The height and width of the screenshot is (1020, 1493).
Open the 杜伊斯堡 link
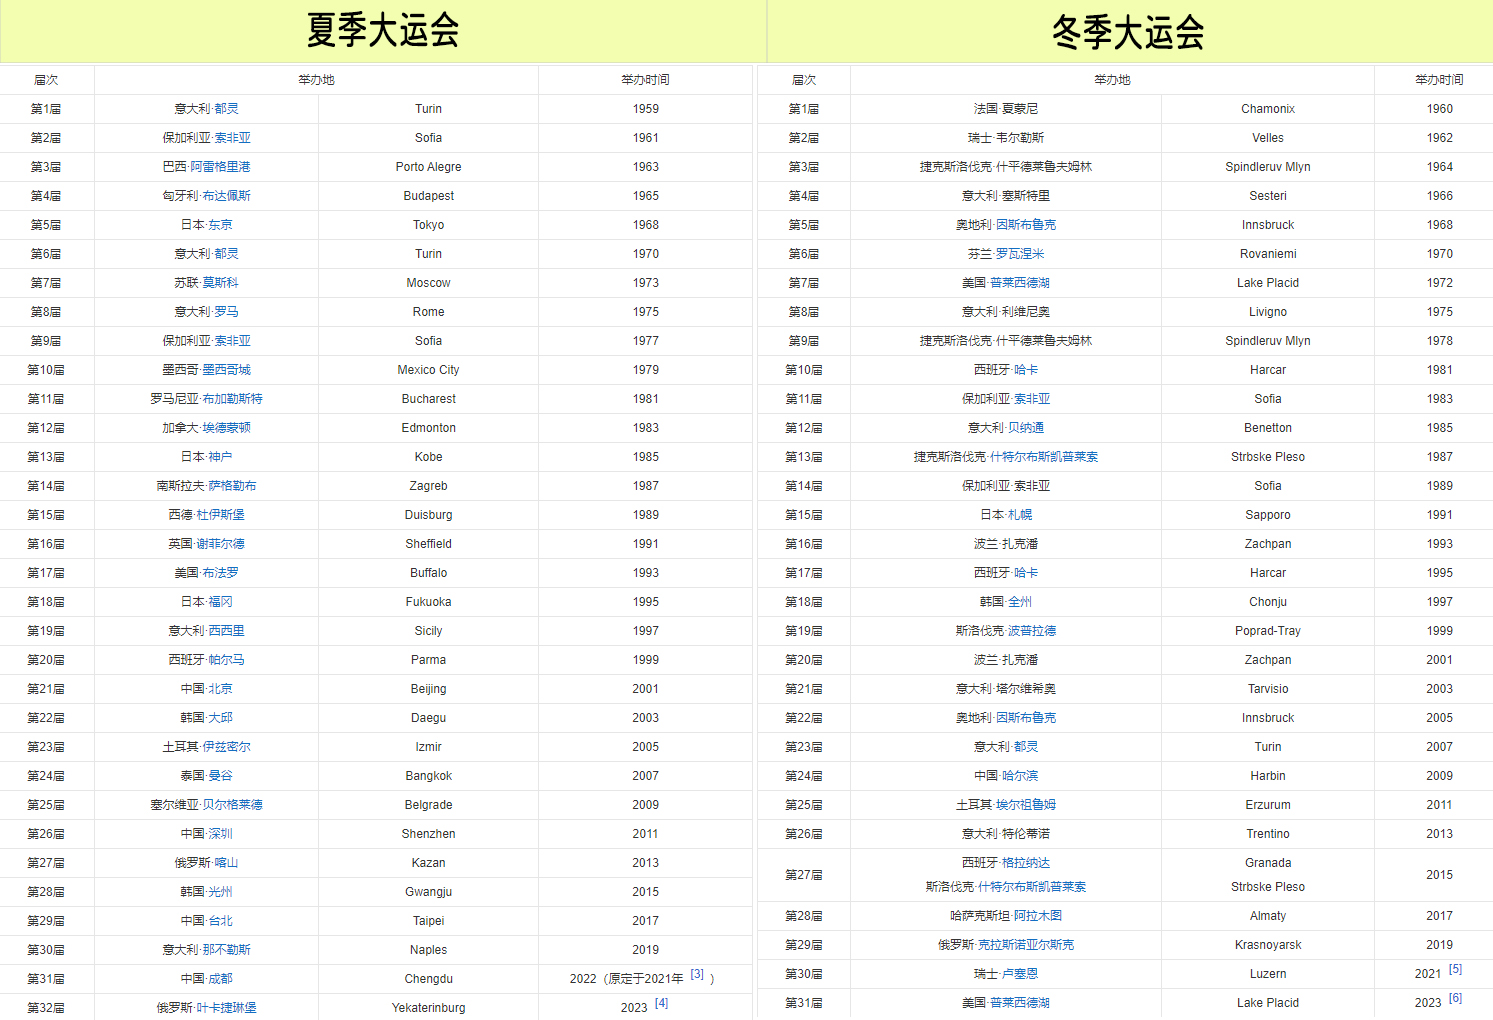221,515
